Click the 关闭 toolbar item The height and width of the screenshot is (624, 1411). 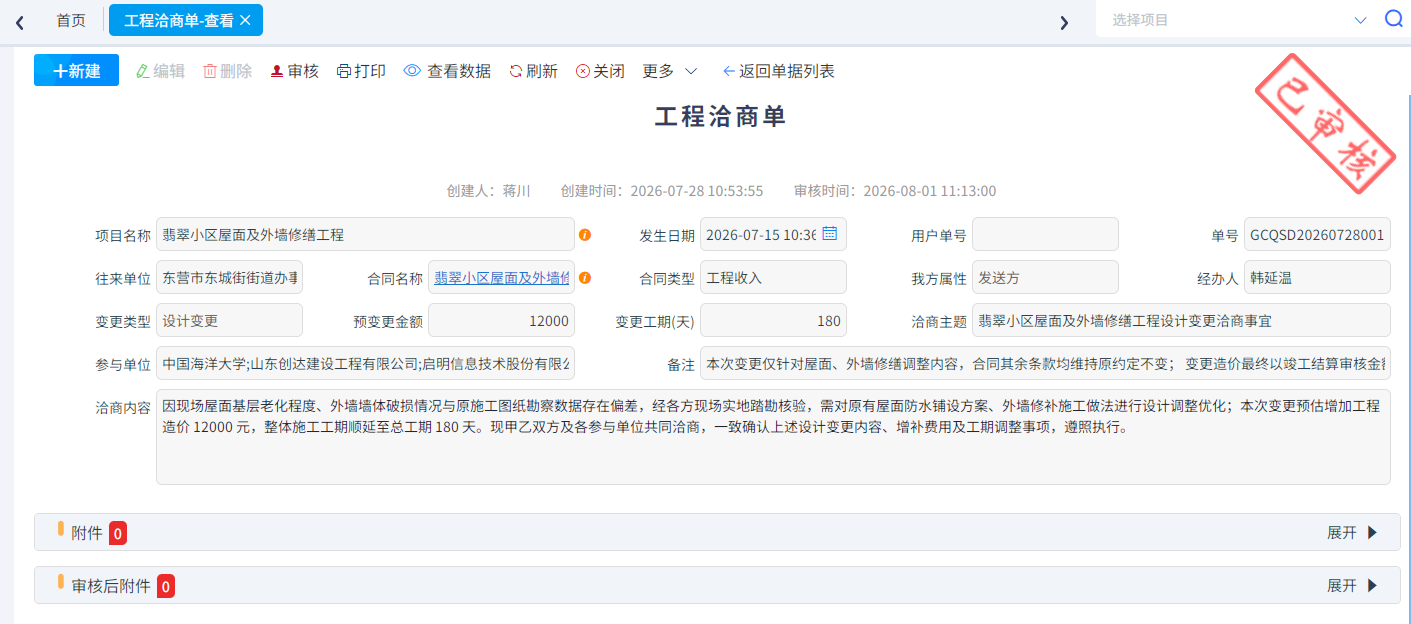point(600,71)
